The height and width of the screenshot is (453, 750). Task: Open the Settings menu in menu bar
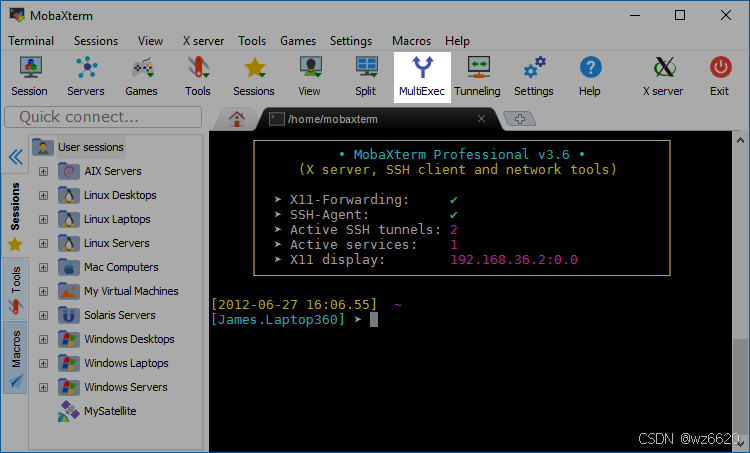click(351, 41)
